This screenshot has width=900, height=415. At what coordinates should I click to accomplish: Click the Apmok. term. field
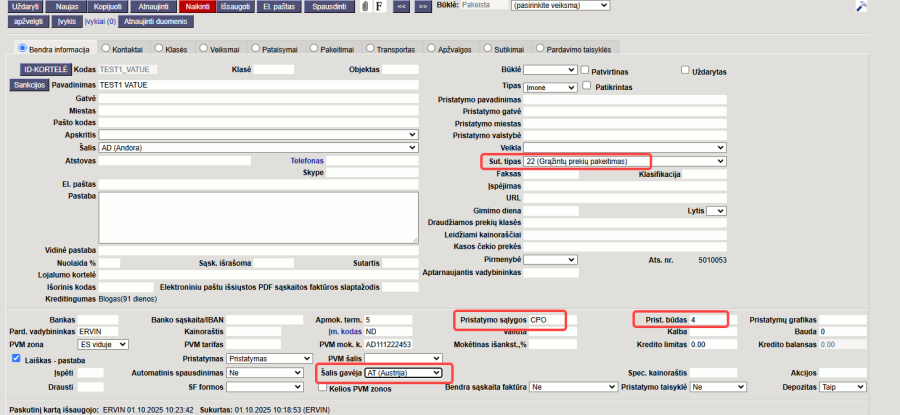click(389, 319)
